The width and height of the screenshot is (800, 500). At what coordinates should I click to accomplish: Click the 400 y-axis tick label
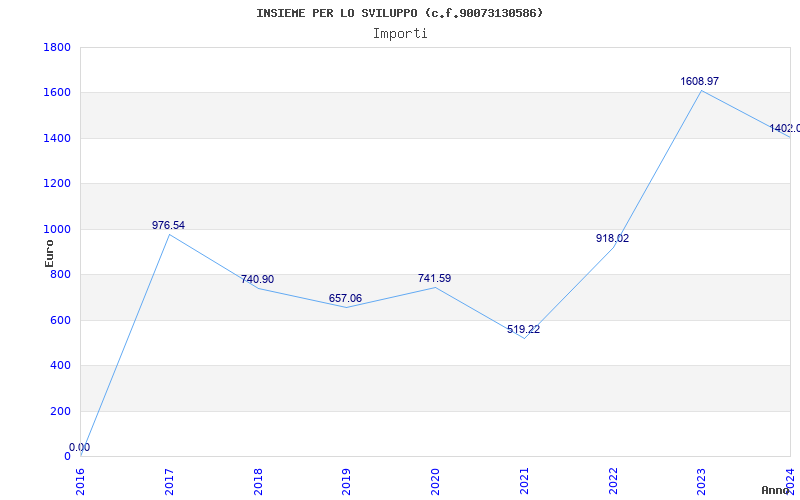(60, 366)
